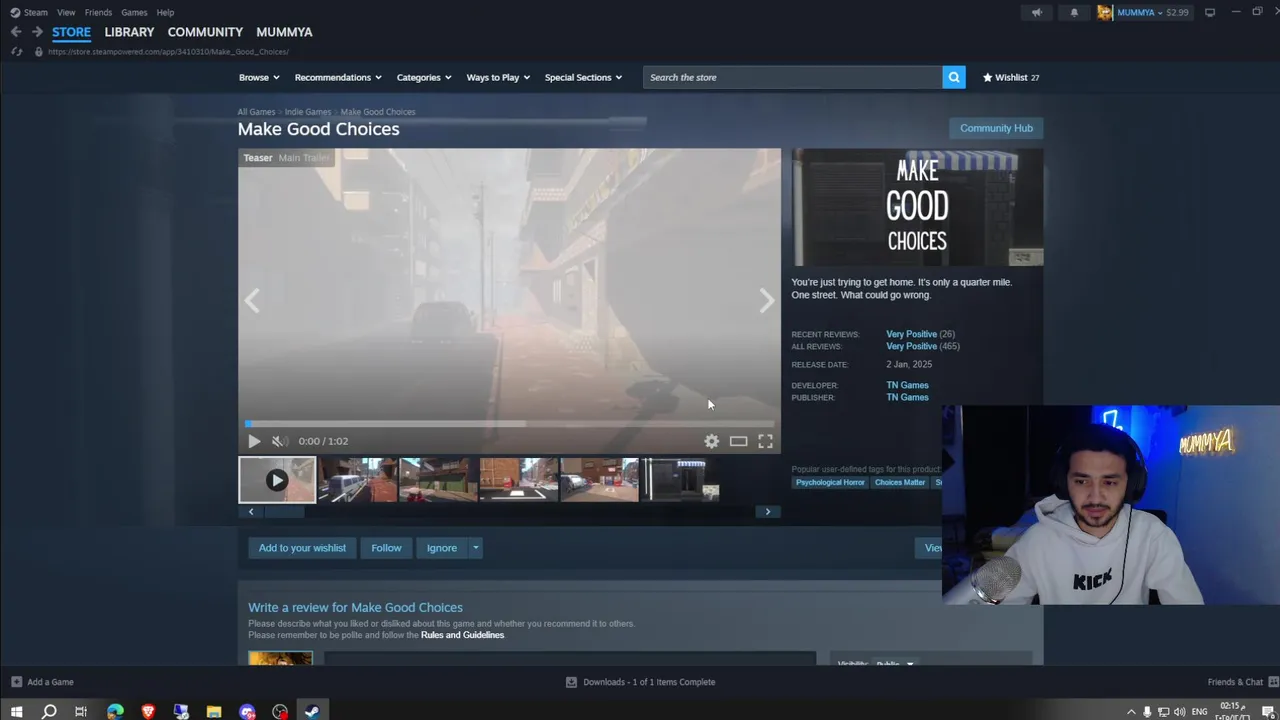
Task: Seek on the video progress bar
Action: 509,424
